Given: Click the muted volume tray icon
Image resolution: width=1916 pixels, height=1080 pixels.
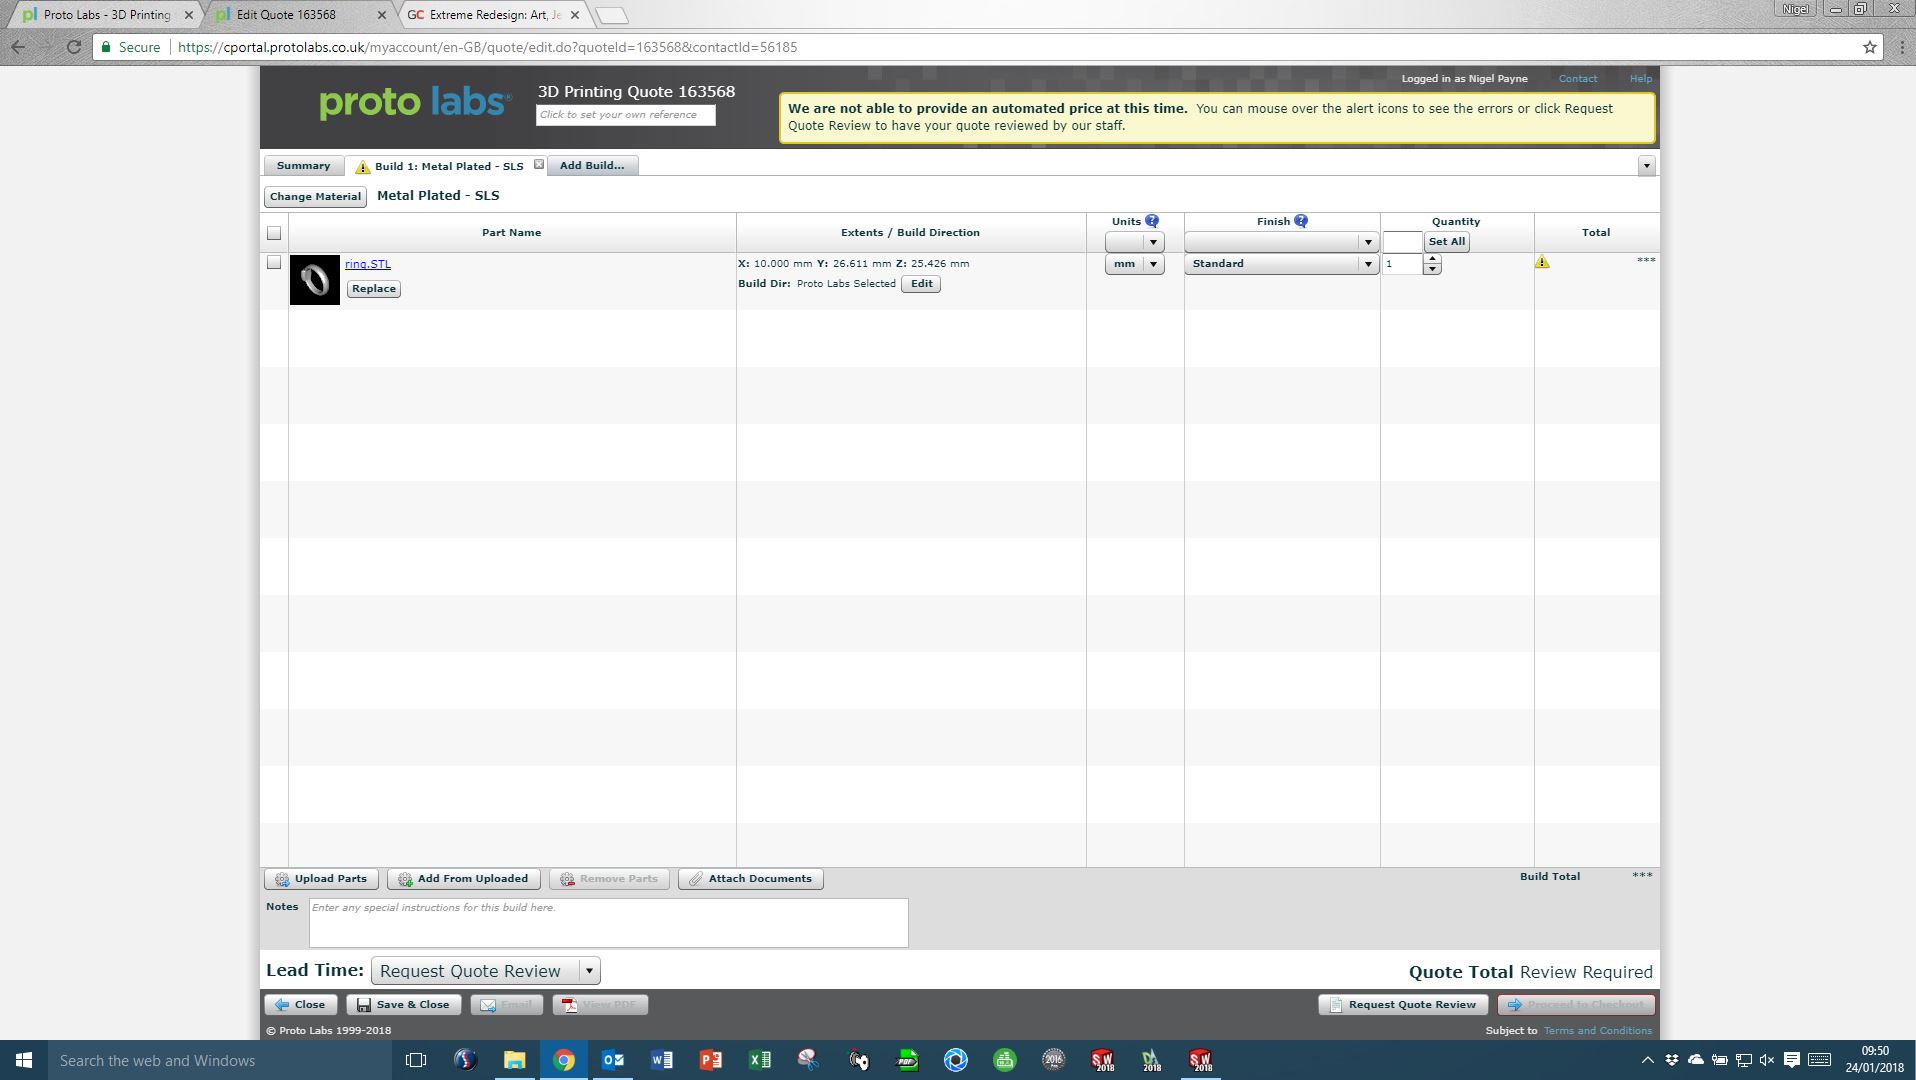Looking at the screenshot, I should click(x=1767, y=1060).
